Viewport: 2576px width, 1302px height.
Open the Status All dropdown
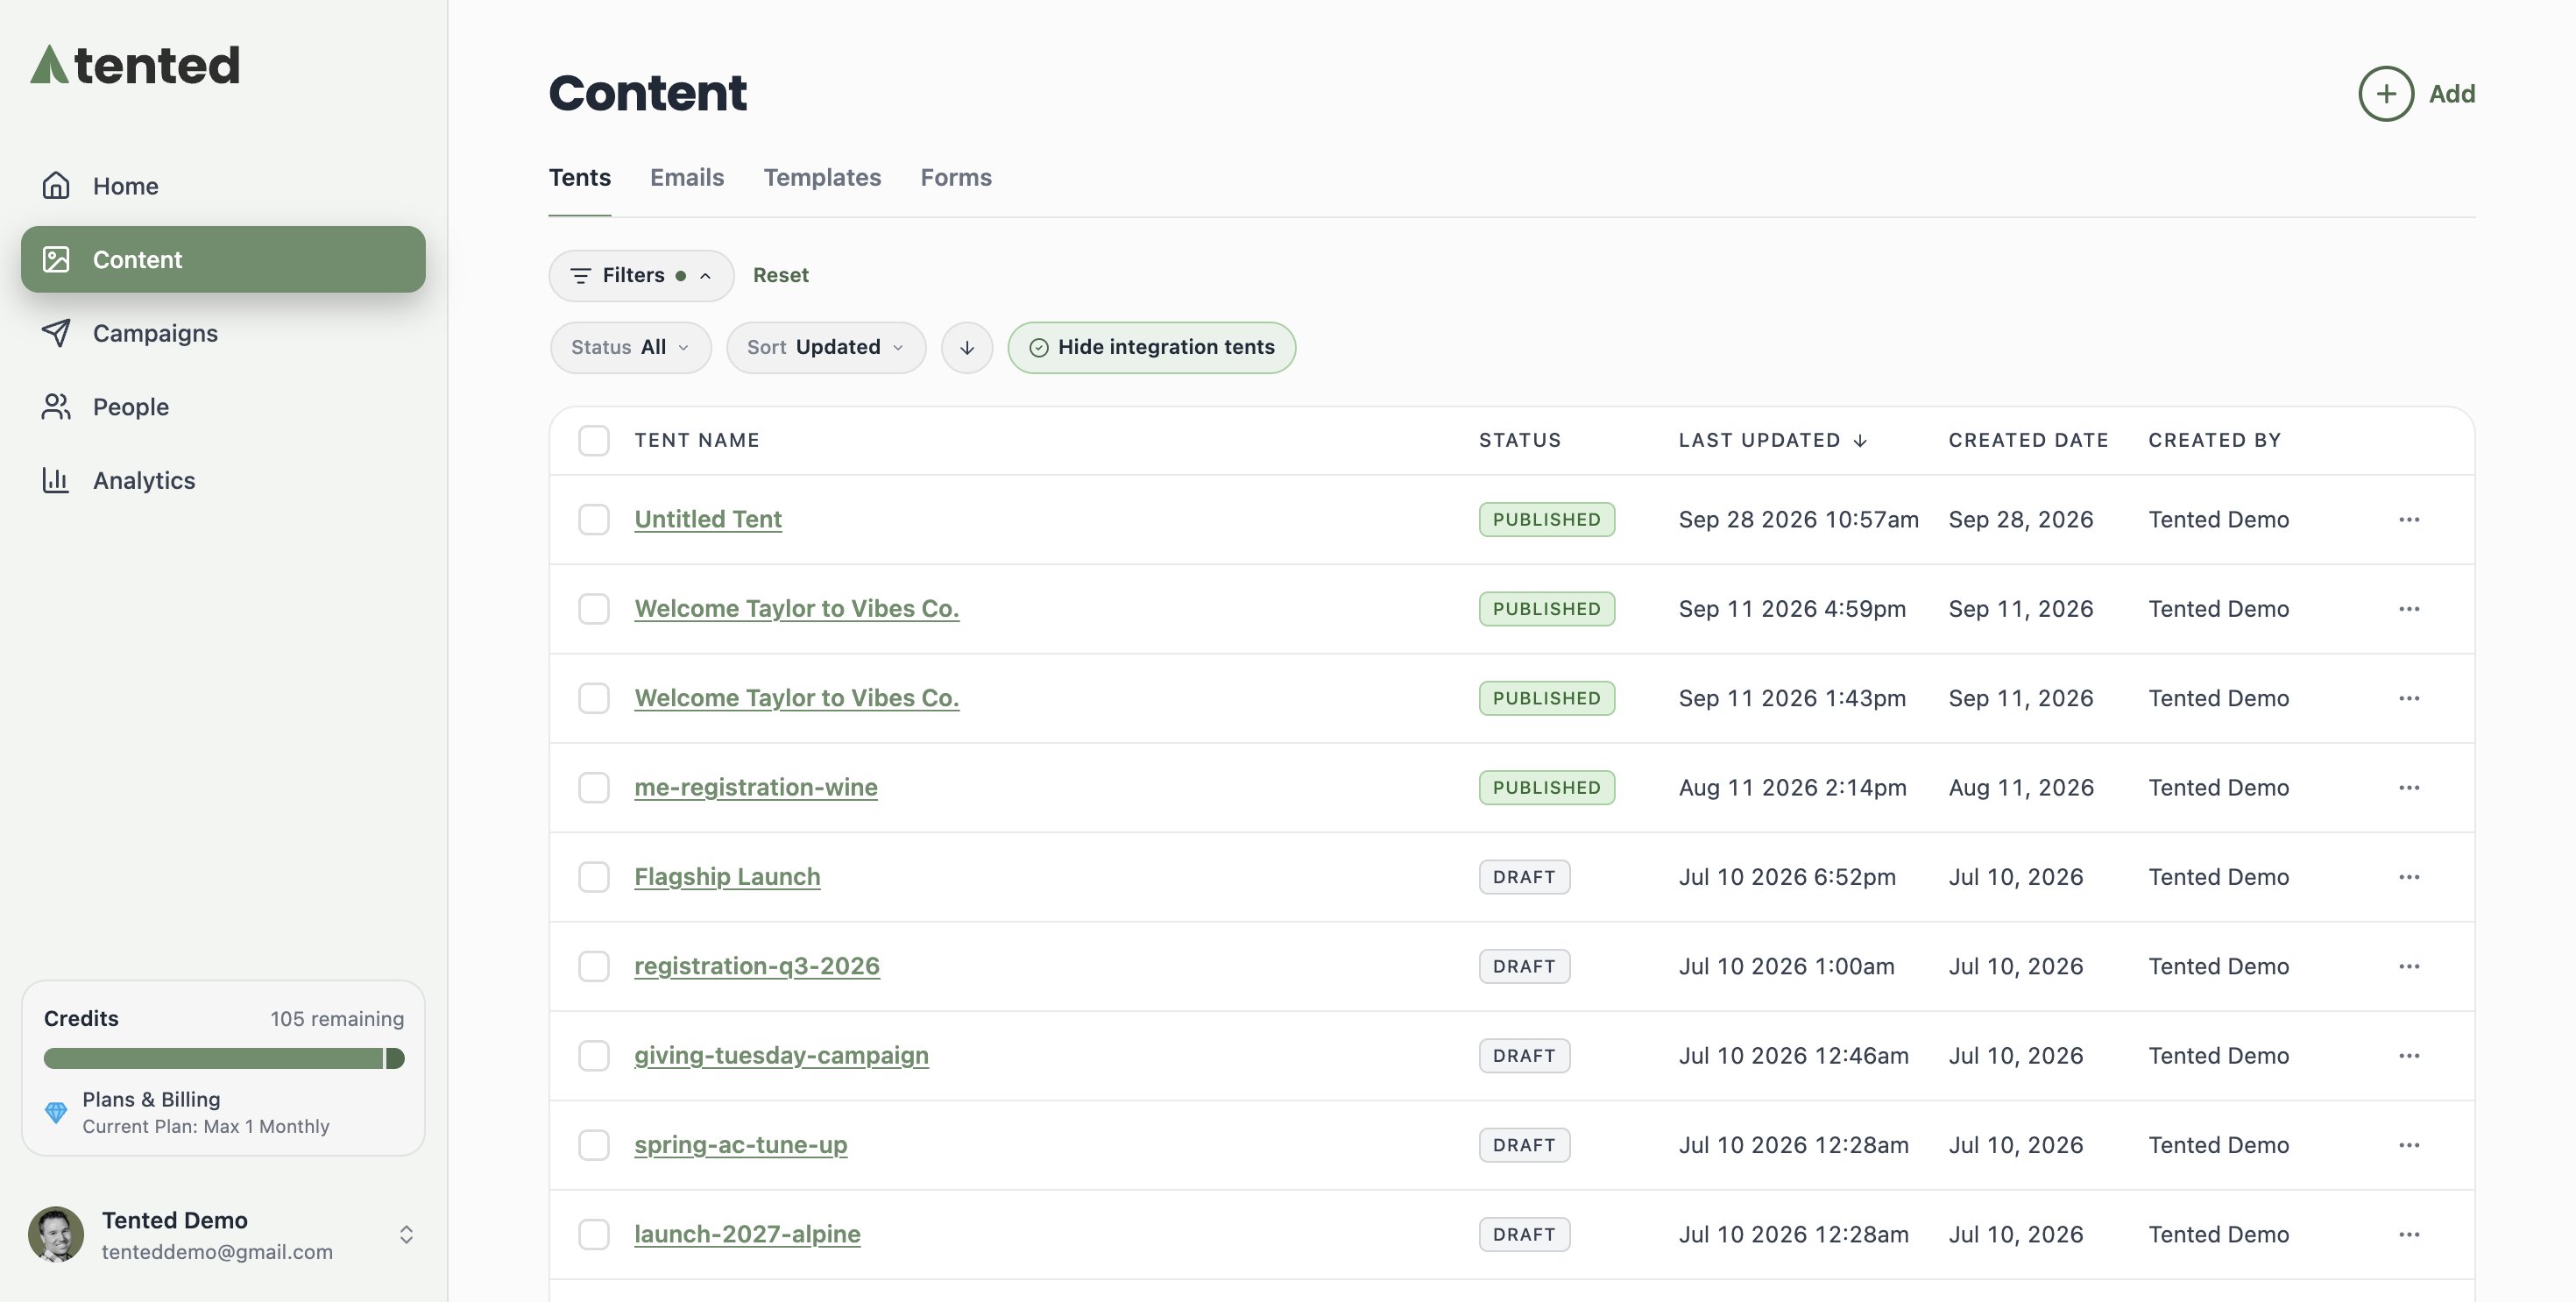click(630, 347)
